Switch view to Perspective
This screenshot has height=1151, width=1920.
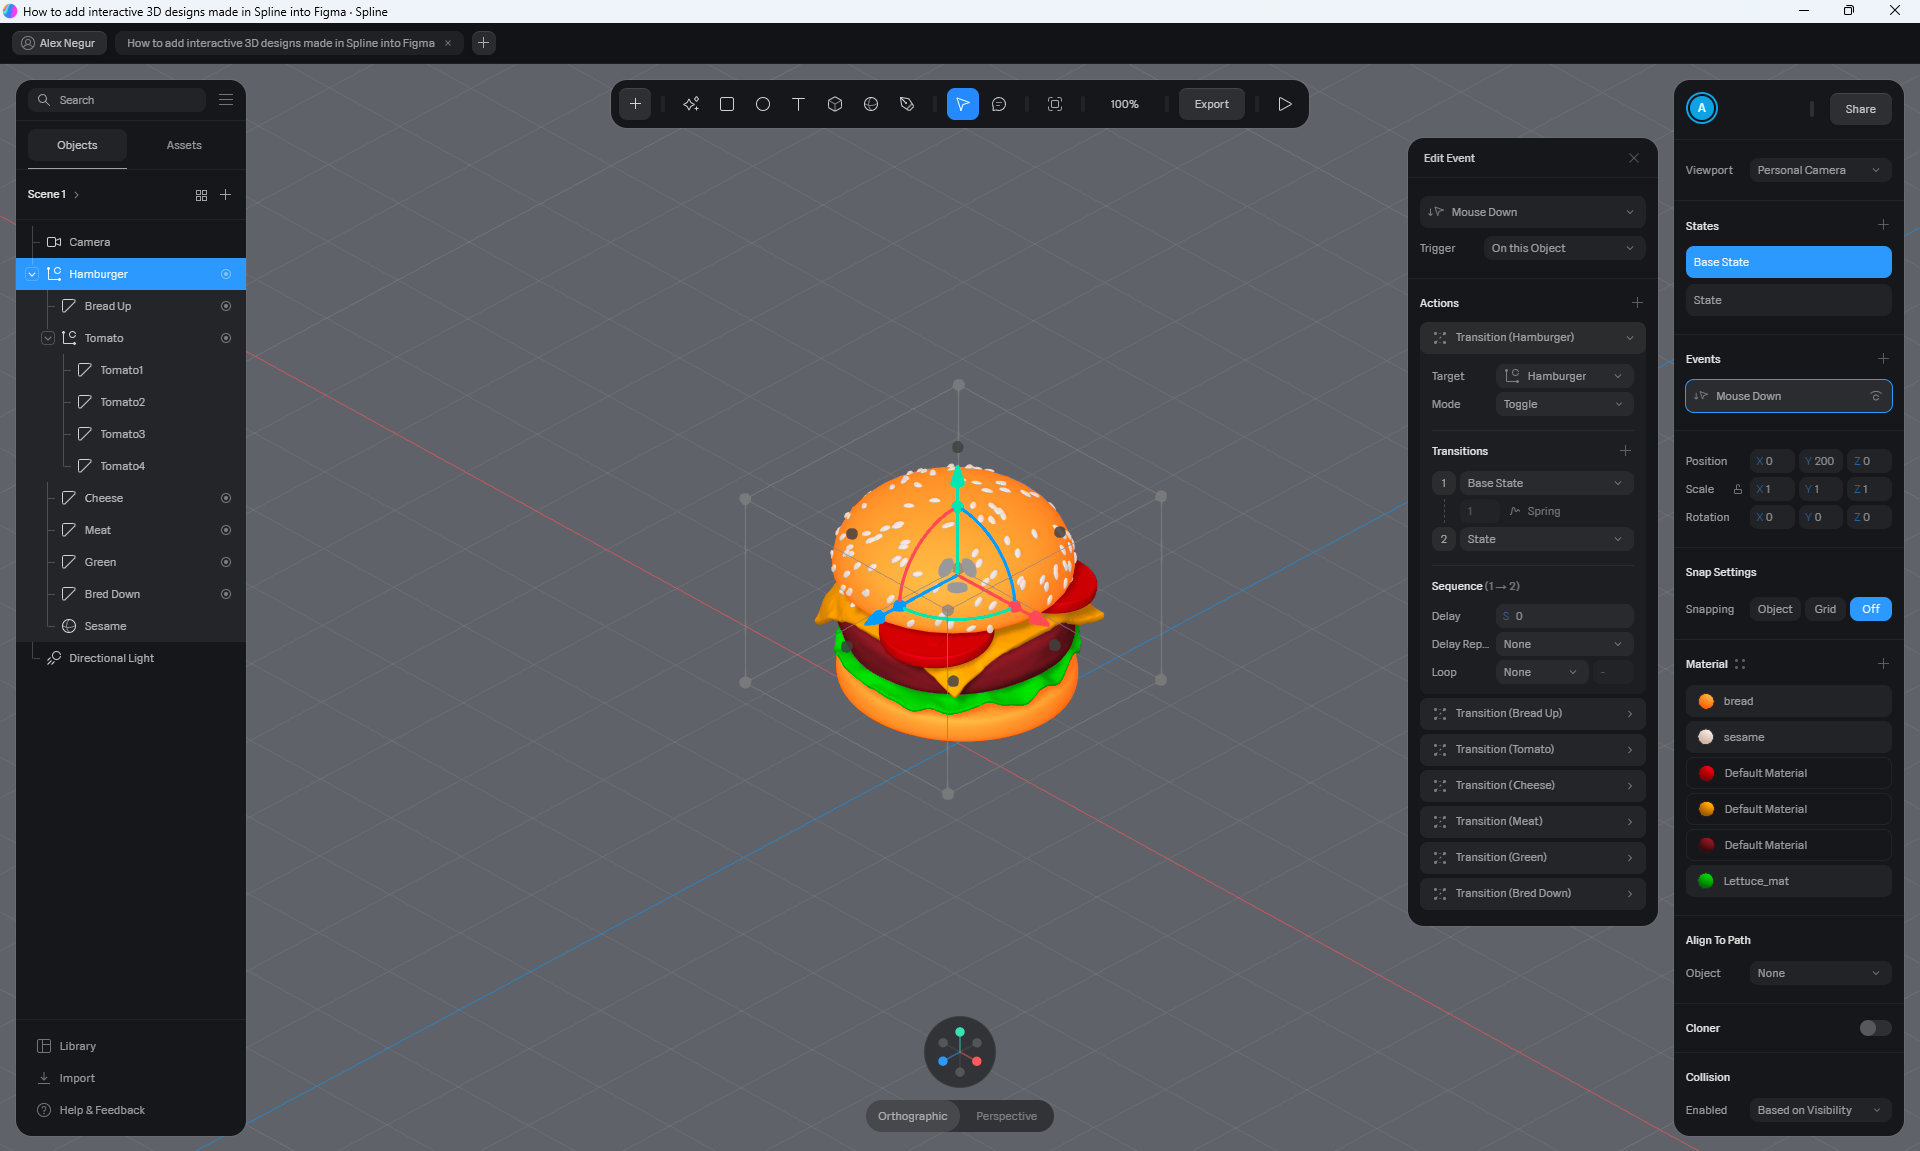(1006, 1116)
